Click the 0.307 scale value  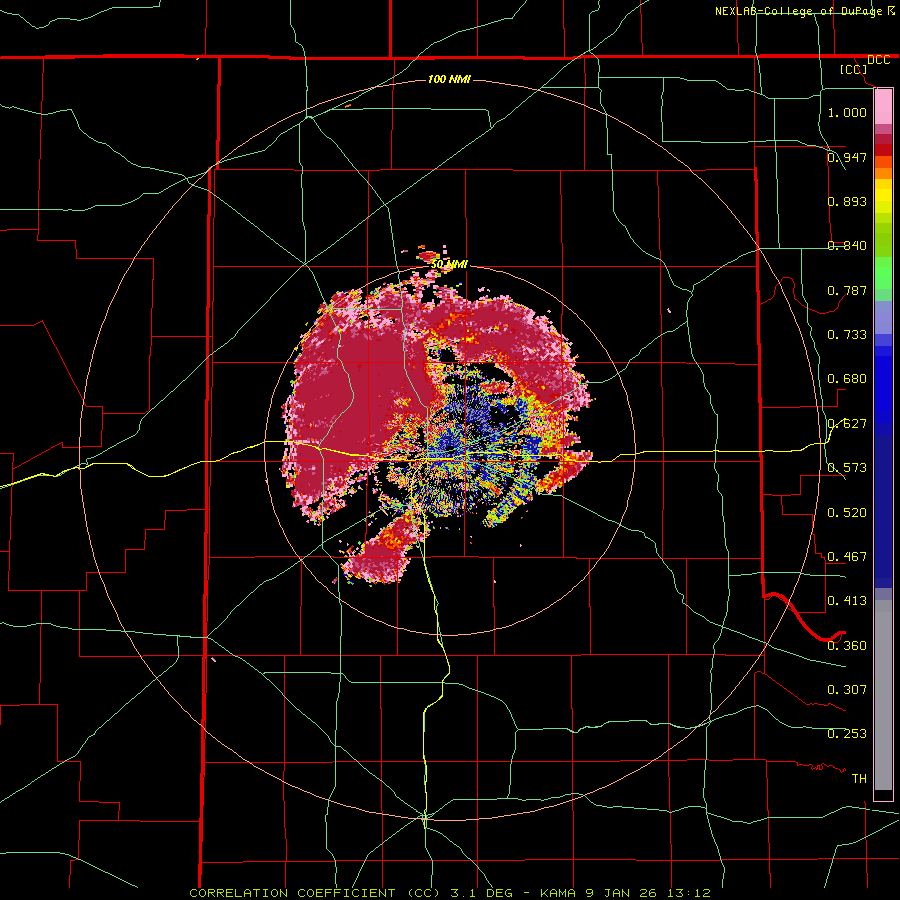click(847, 689)
